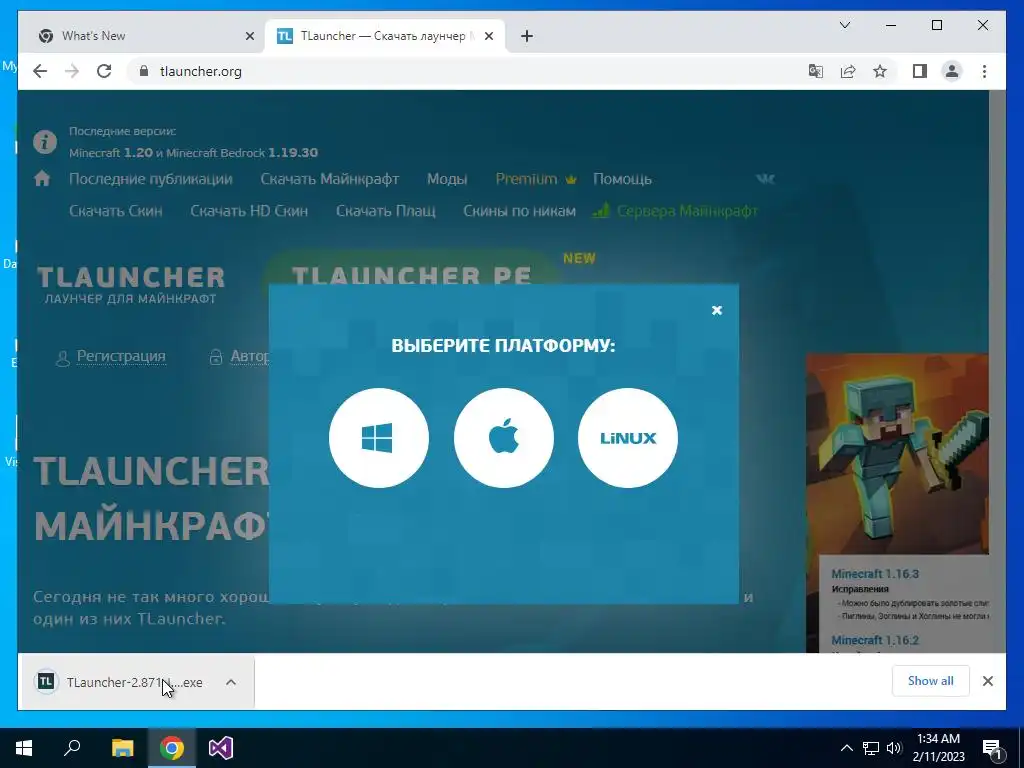Open the VK social icon
The image size is (1024, 768).
click(765, 178)
